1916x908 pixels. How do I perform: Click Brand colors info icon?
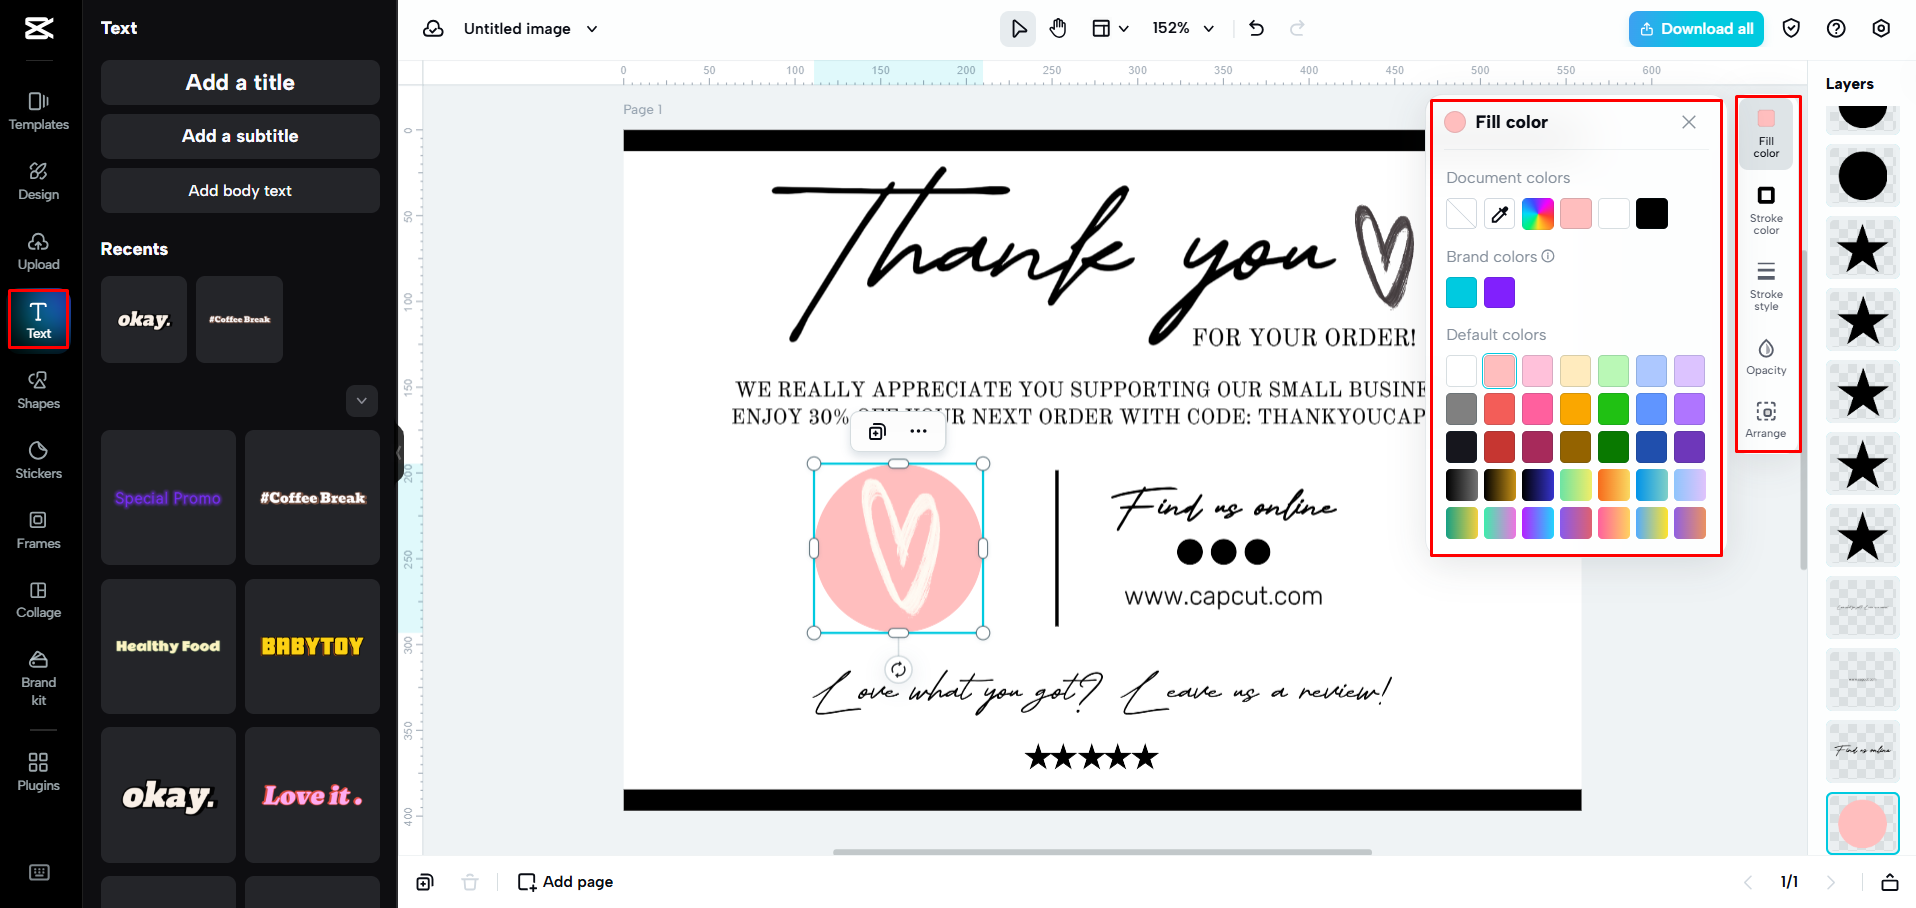(x=1548, y=256)
